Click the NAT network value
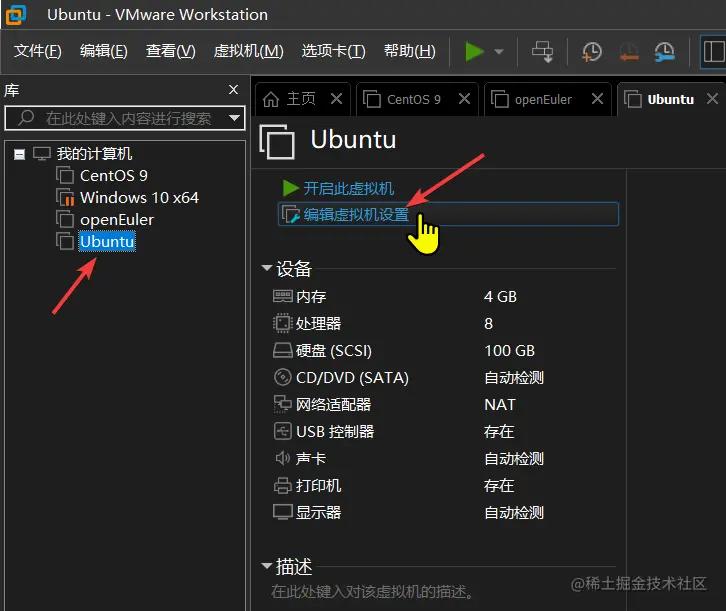Viewport: 726px width, 611px height. tap(500, 405)
